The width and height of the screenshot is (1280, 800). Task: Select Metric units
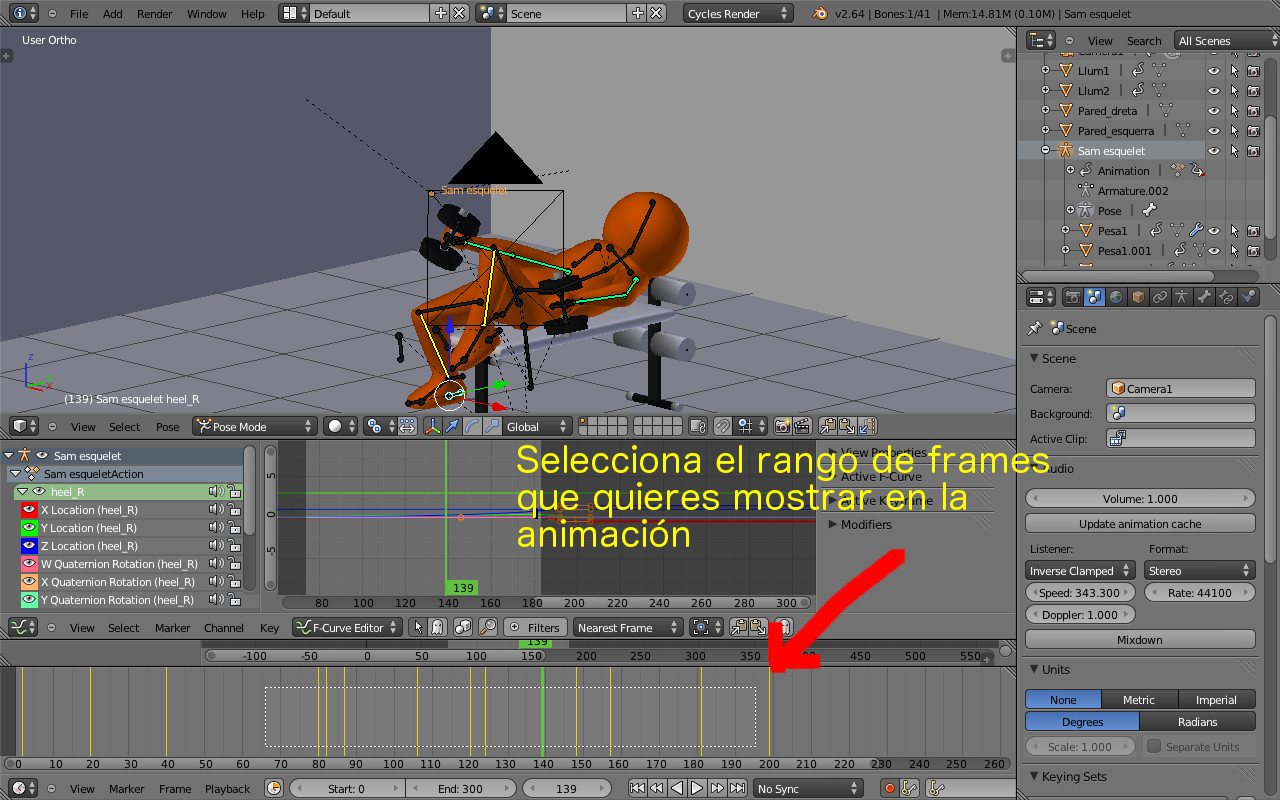(x=1140, y=700)
